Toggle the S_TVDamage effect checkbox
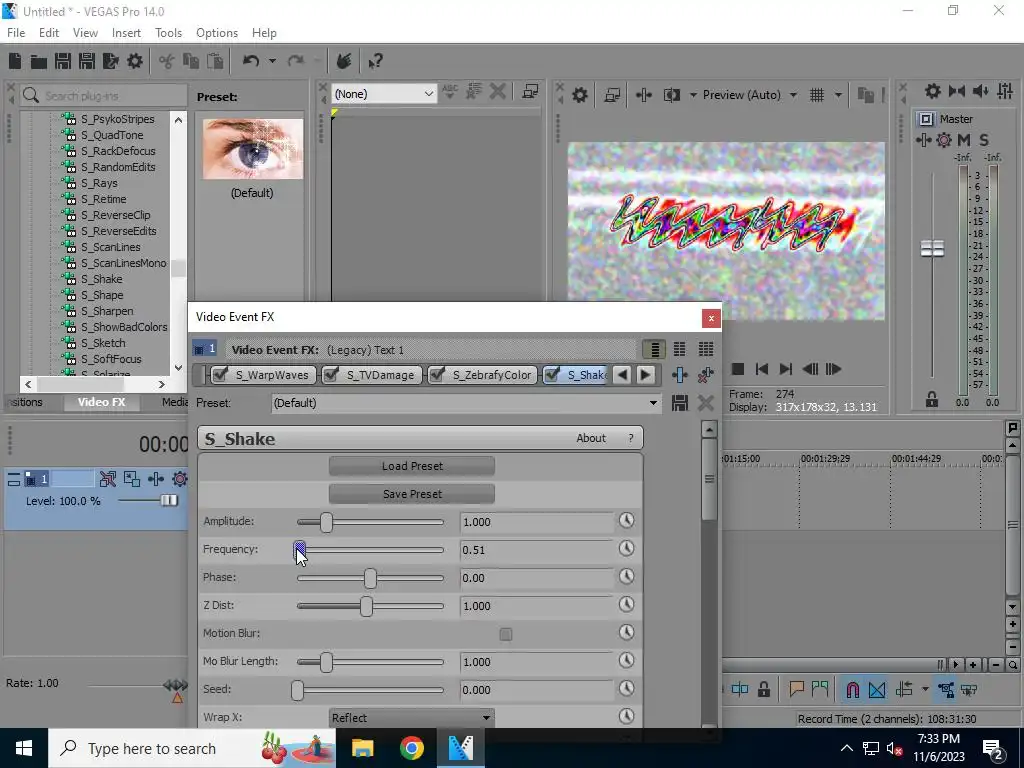 pos(332,374)
